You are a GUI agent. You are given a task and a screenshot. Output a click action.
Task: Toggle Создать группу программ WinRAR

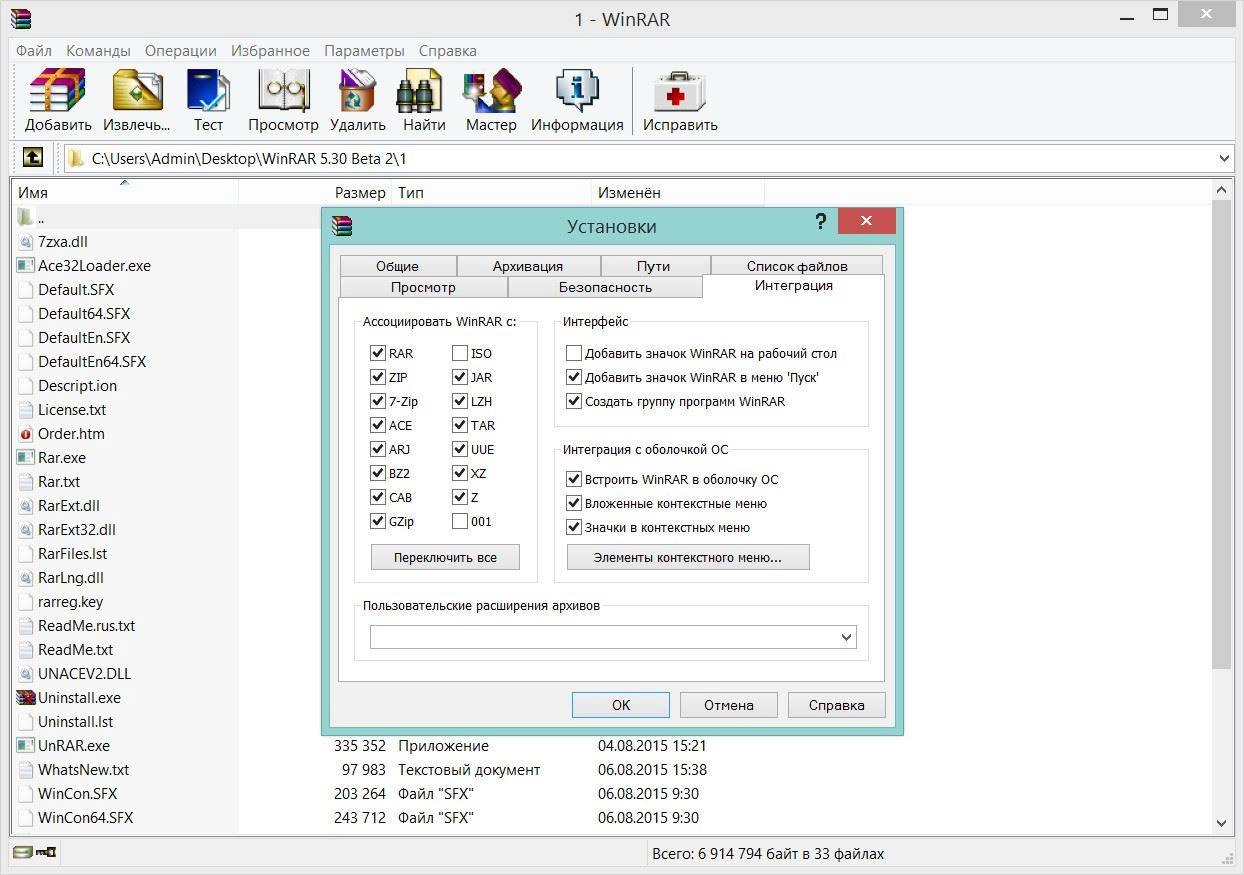click(574, 401)
